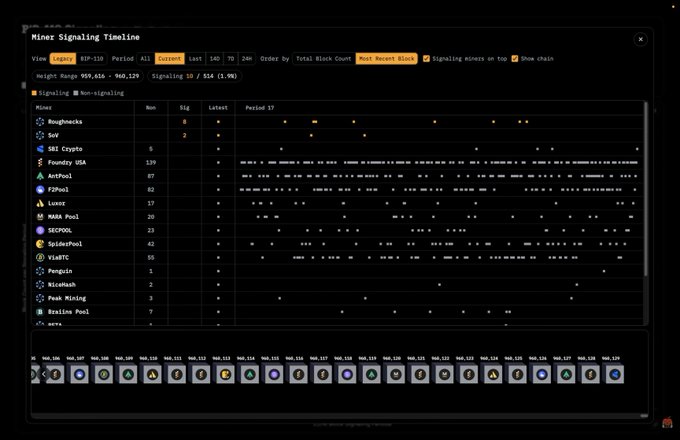The image size is (680, 440).
Task: Click ViaBTC non-signaling count 55
Action: coord(151,257)
